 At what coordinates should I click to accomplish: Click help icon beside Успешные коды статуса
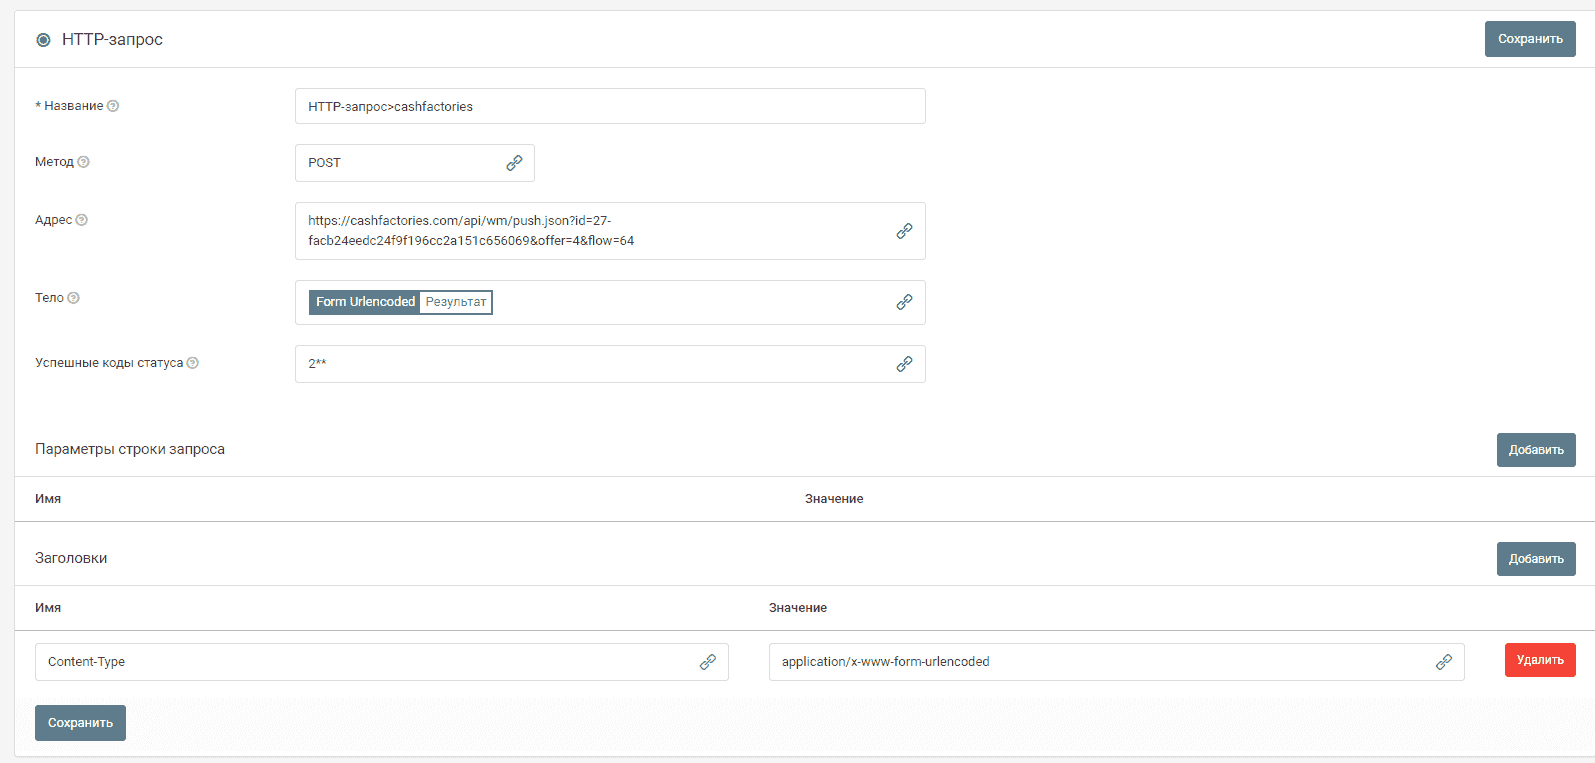[193, 363]
